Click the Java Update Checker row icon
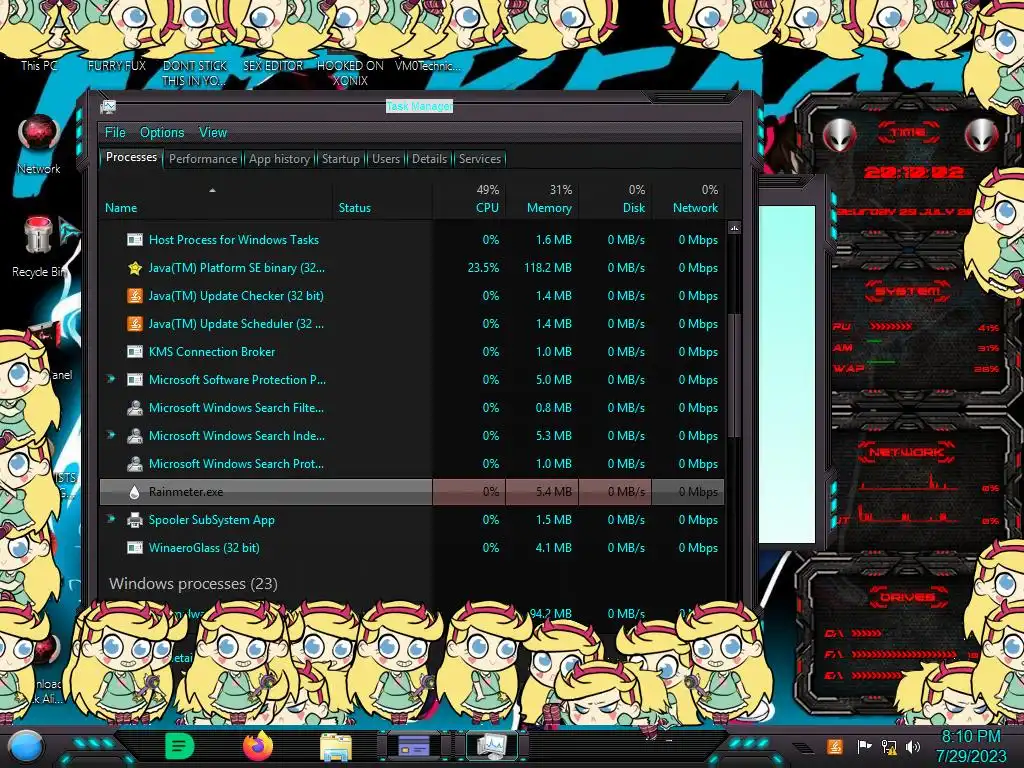1024x768 pixels. pyautogui.click(x=135, y=296)
